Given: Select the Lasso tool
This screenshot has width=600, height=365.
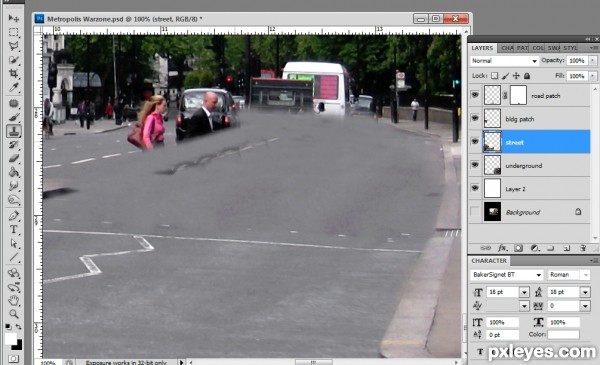Looking at the screenshot, I should click(x=14, y=46).
